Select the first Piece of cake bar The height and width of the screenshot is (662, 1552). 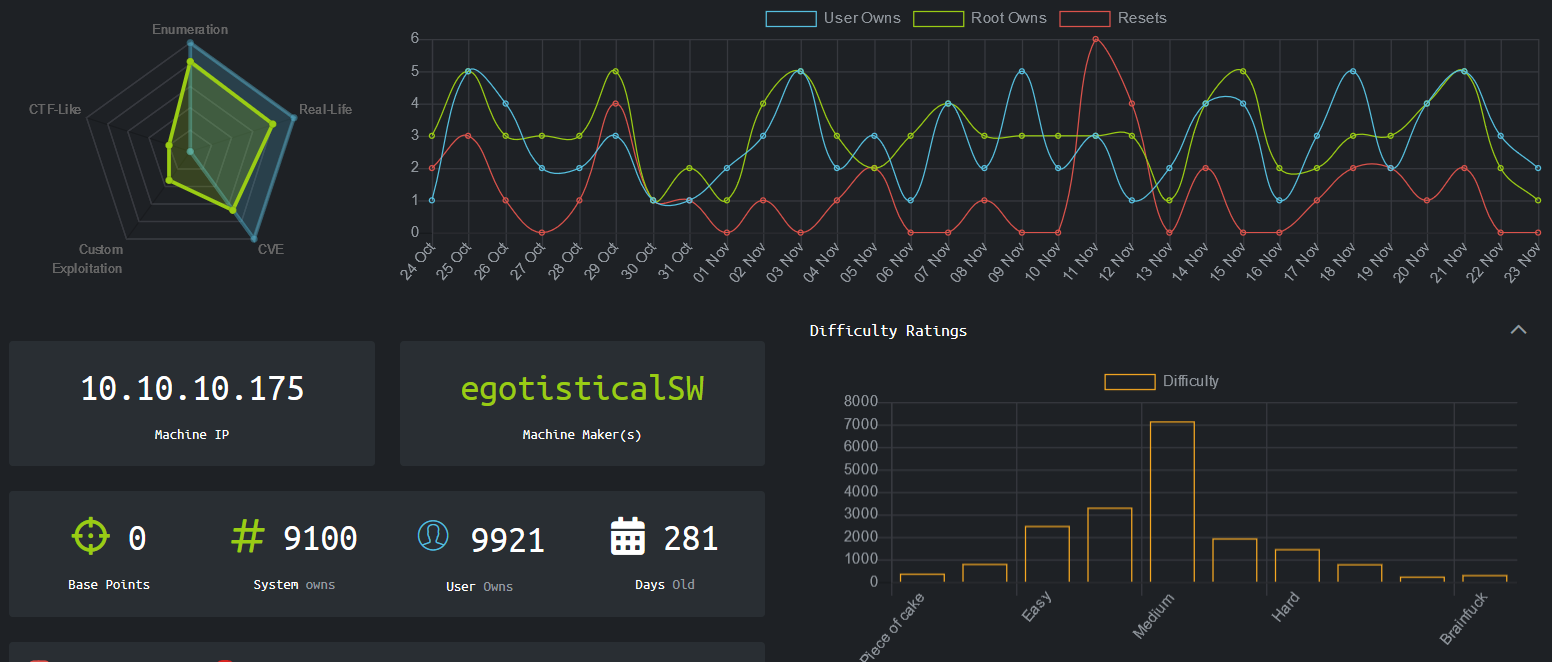pos(922,577)
